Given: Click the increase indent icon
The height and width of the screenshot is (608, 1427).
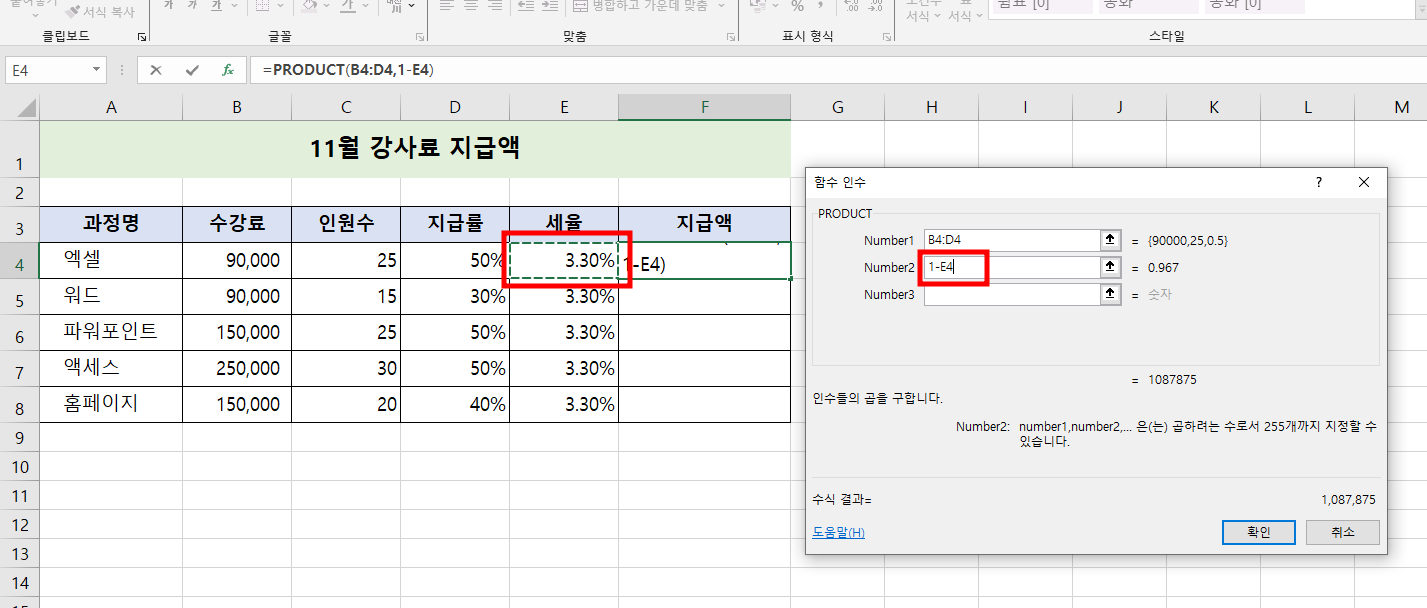Looking at the screenshot, I should coord(549,6).
